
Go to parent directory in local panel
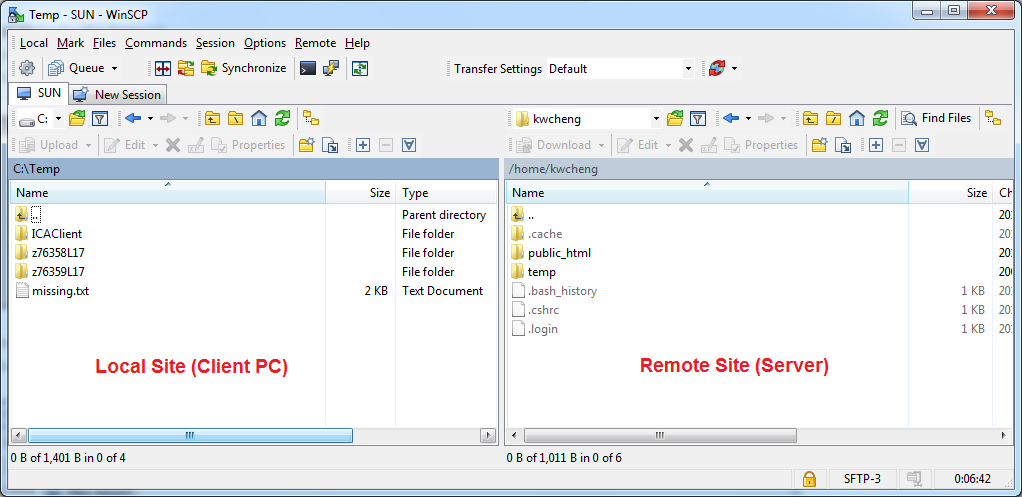pyautogui.click(x=212, y=118)
